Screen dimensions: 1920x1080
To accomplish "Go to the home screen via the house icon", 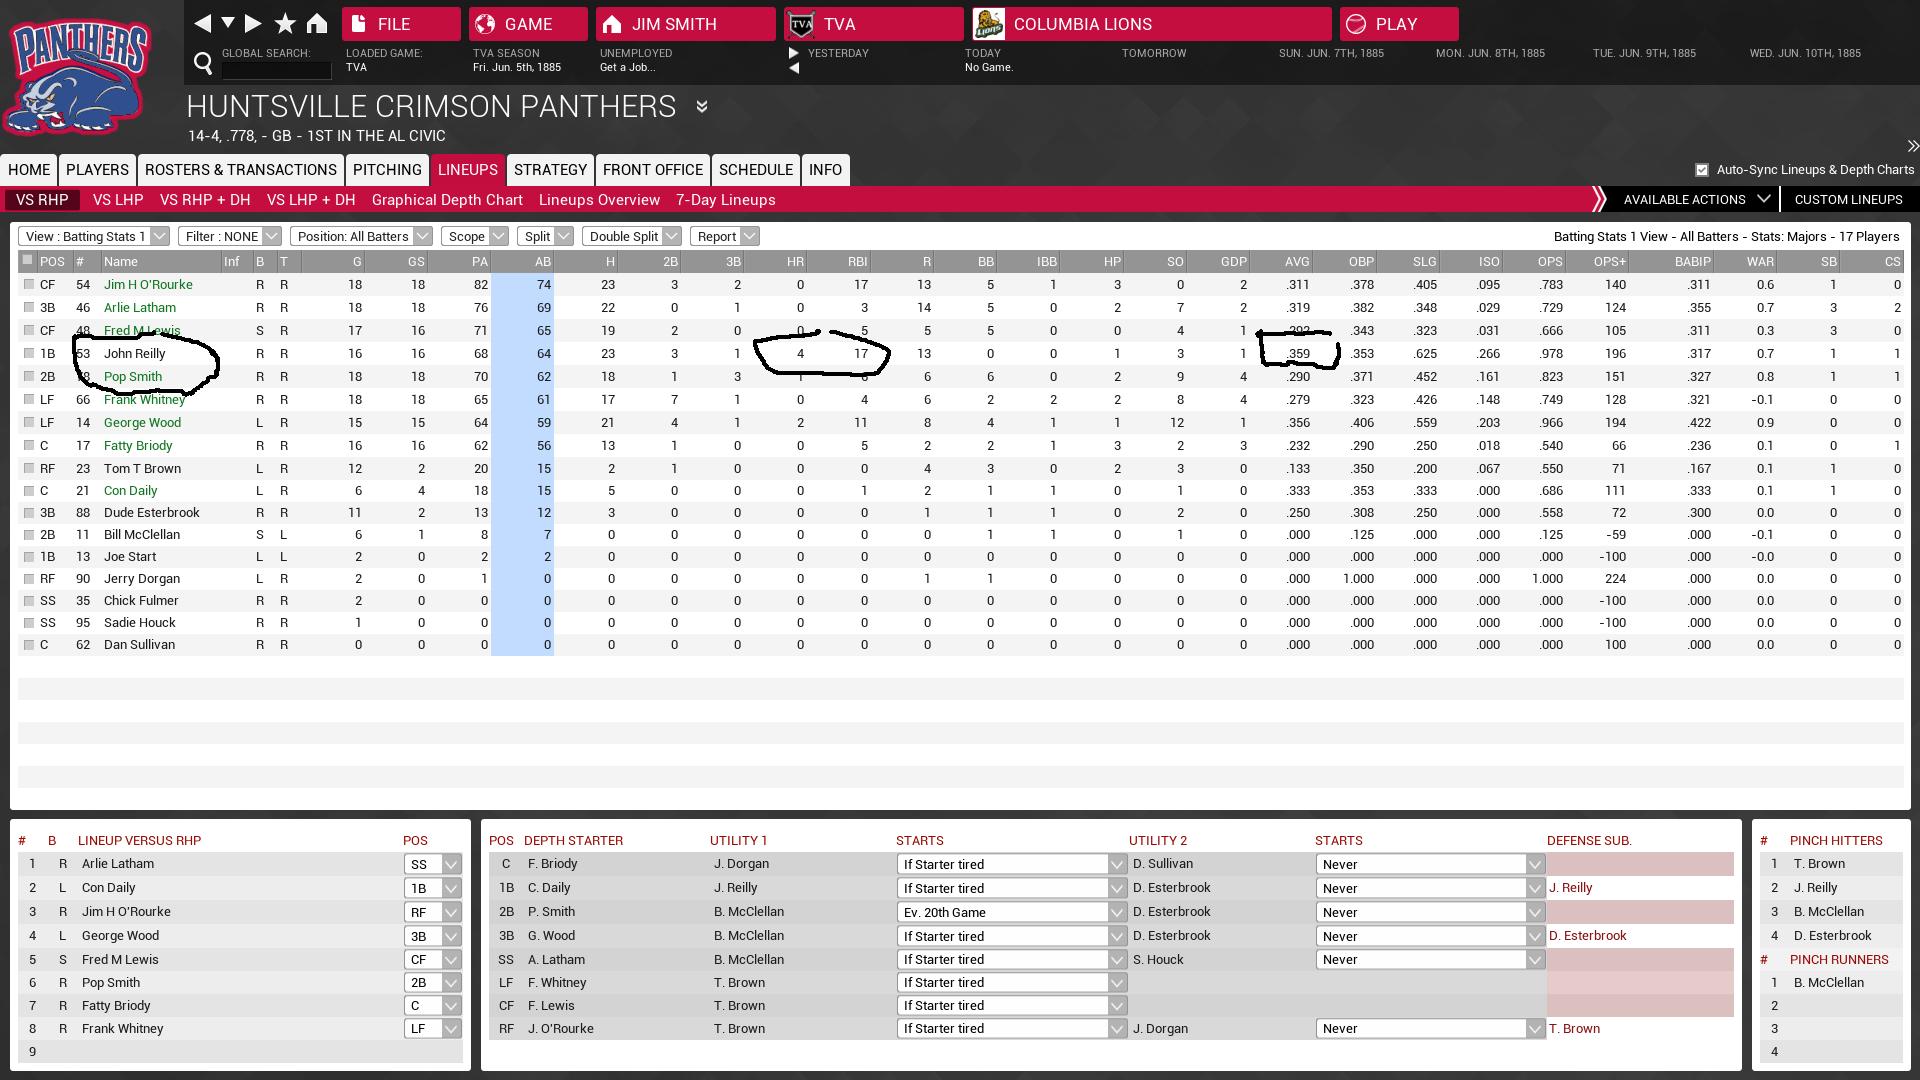I will (317, 23).
